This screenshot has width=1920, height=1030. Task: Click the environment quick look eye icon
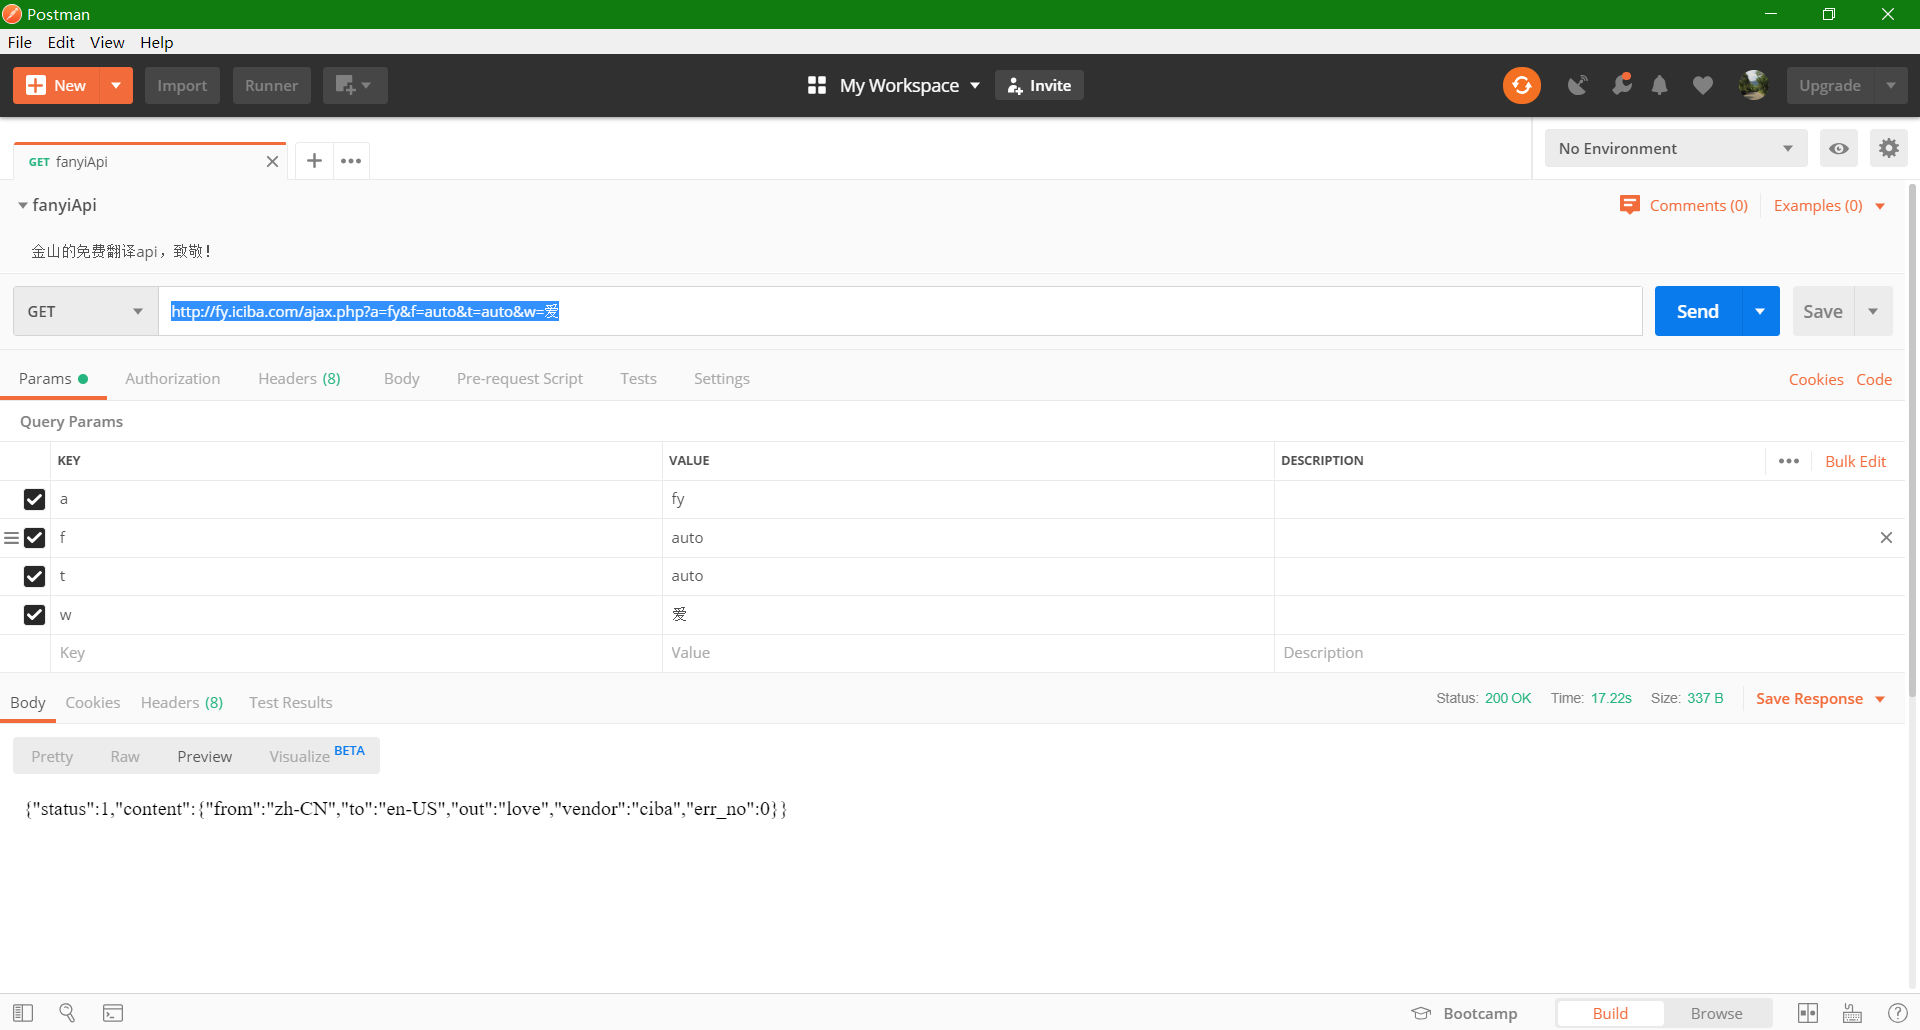1839,148
